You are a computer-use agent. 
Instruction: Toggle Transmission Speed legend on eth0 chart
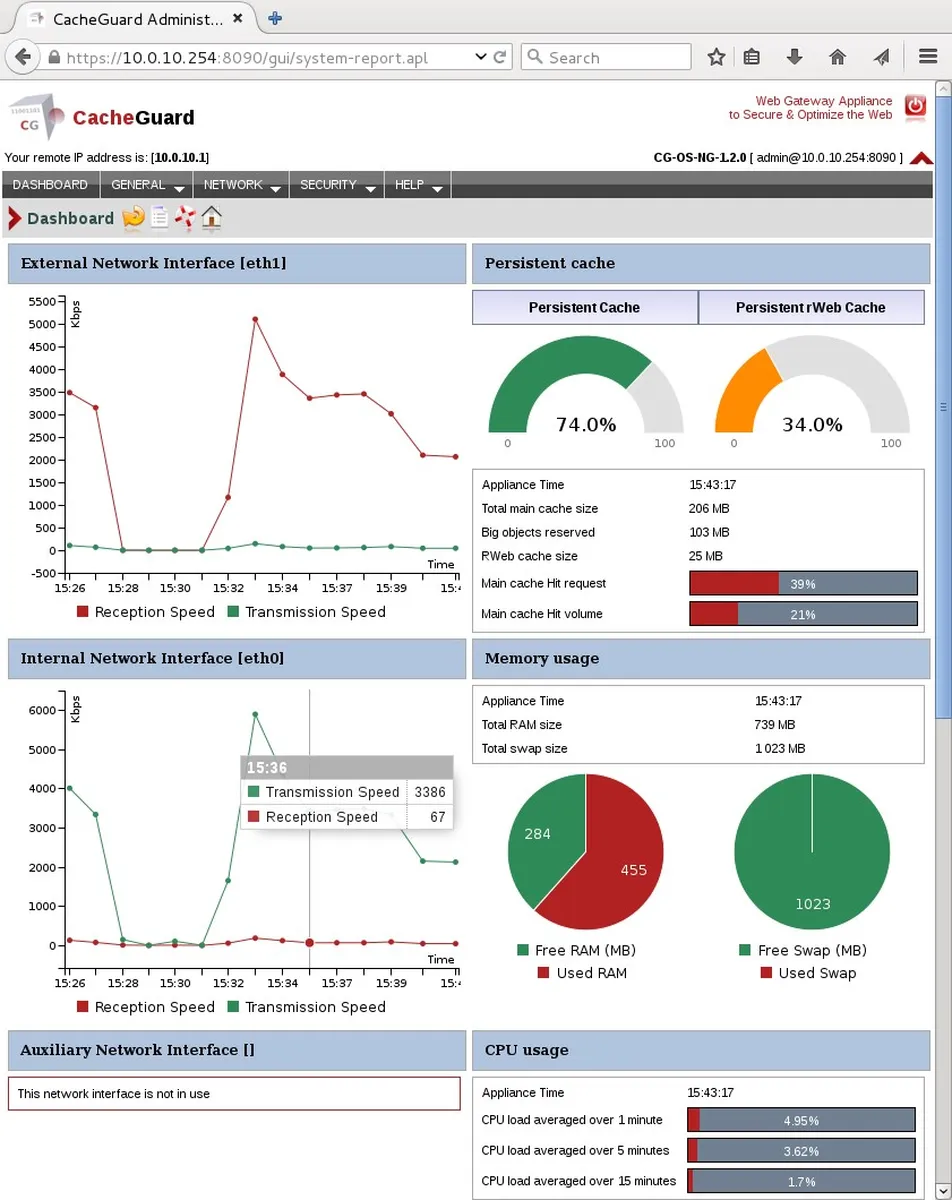306,1007
